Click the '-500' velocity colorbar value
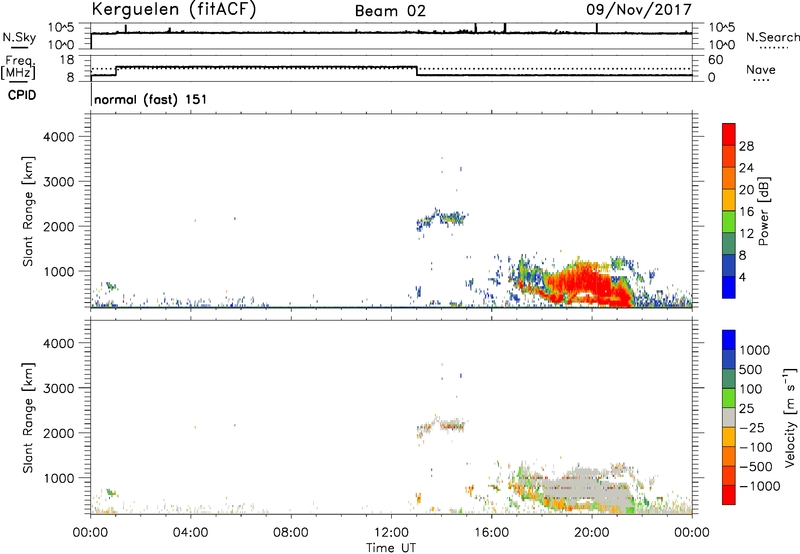 coord(756,466)
